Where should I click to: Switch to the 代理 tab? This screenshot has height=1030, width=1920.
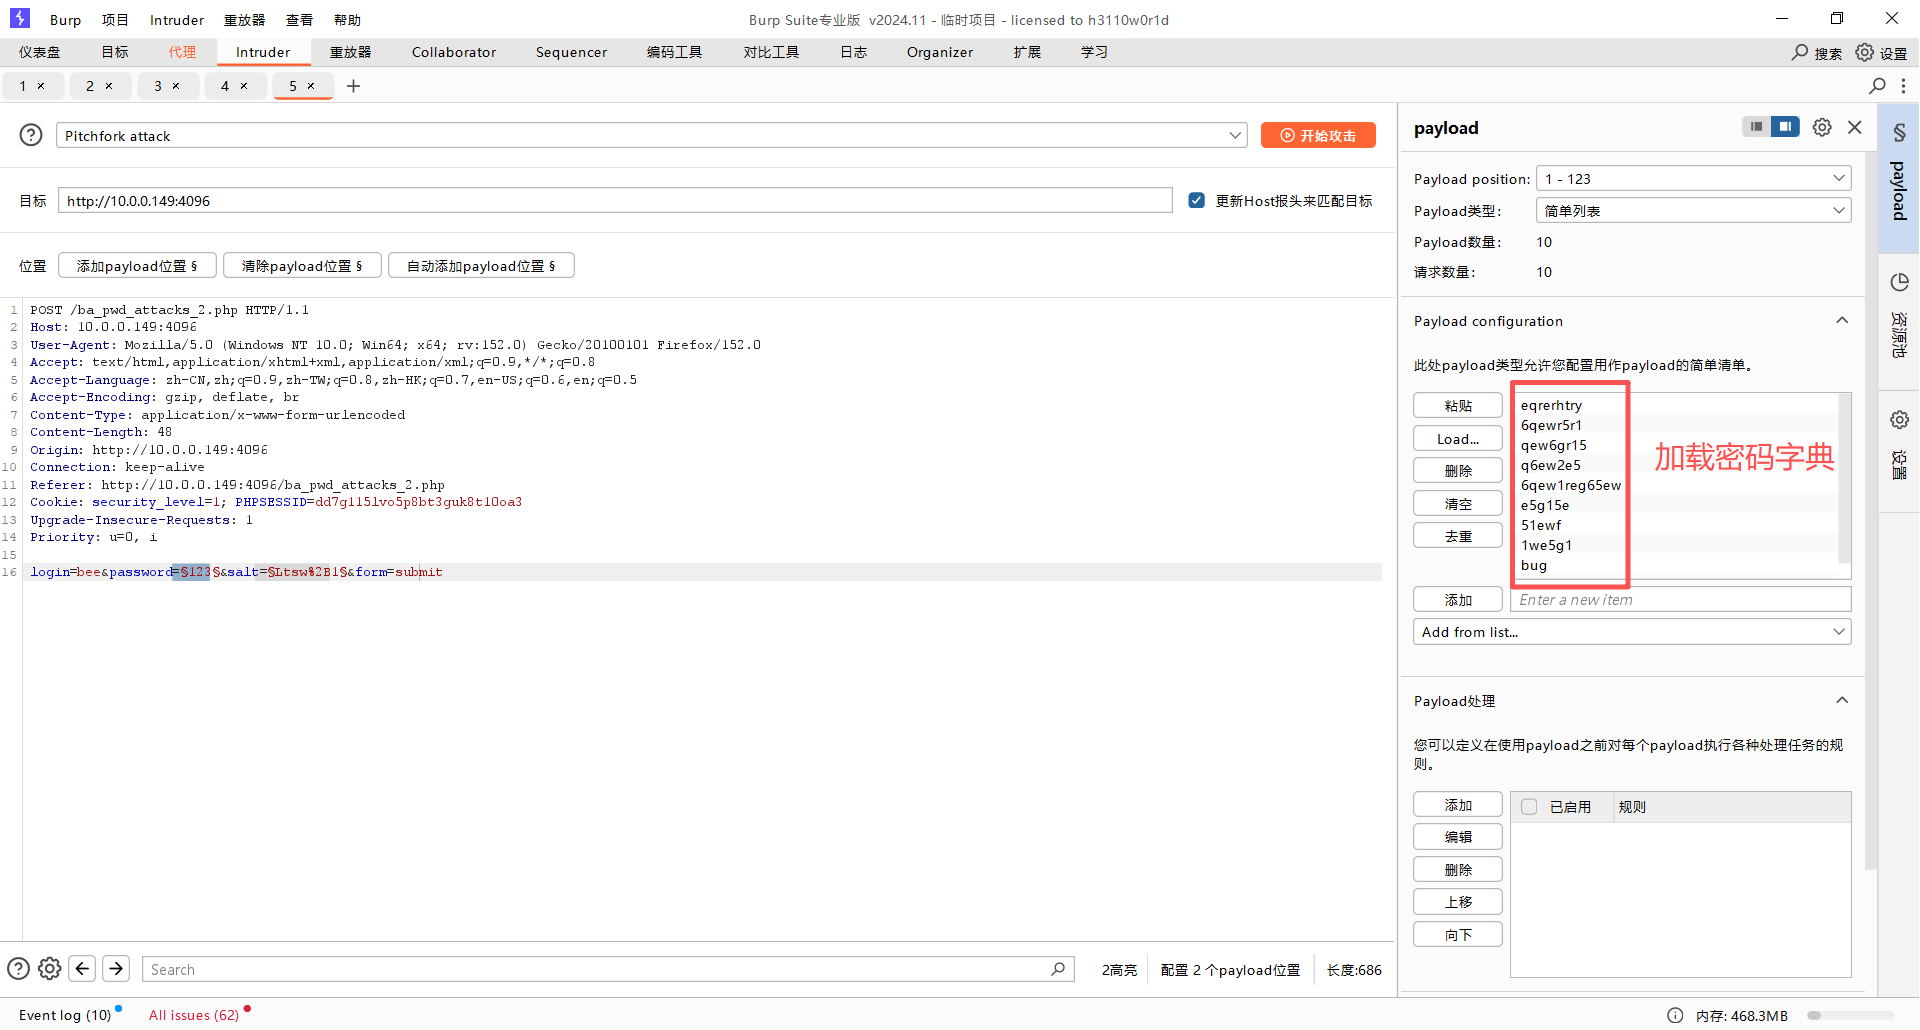click(182, 52)
